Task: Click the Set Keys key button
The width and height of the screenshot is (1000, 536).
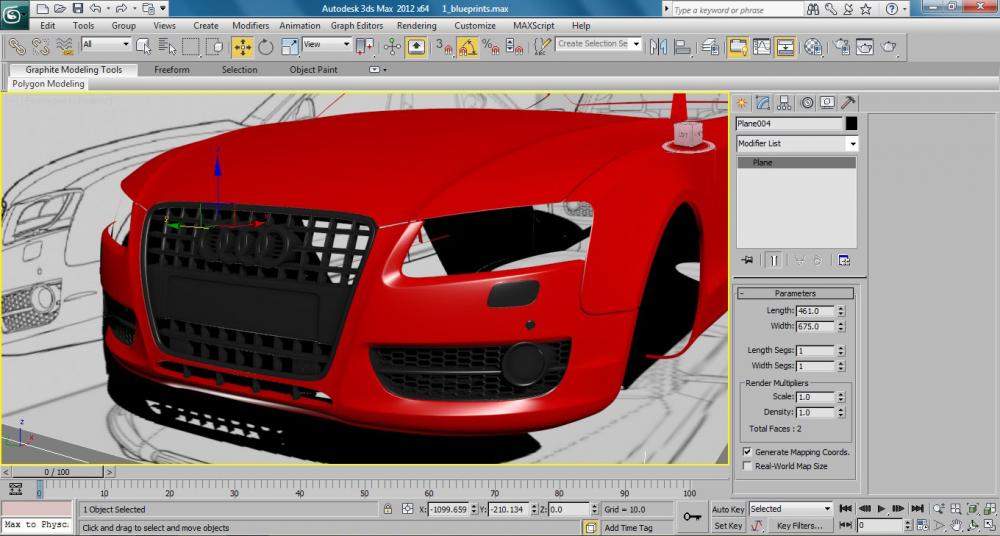Action: coord(693,516)
